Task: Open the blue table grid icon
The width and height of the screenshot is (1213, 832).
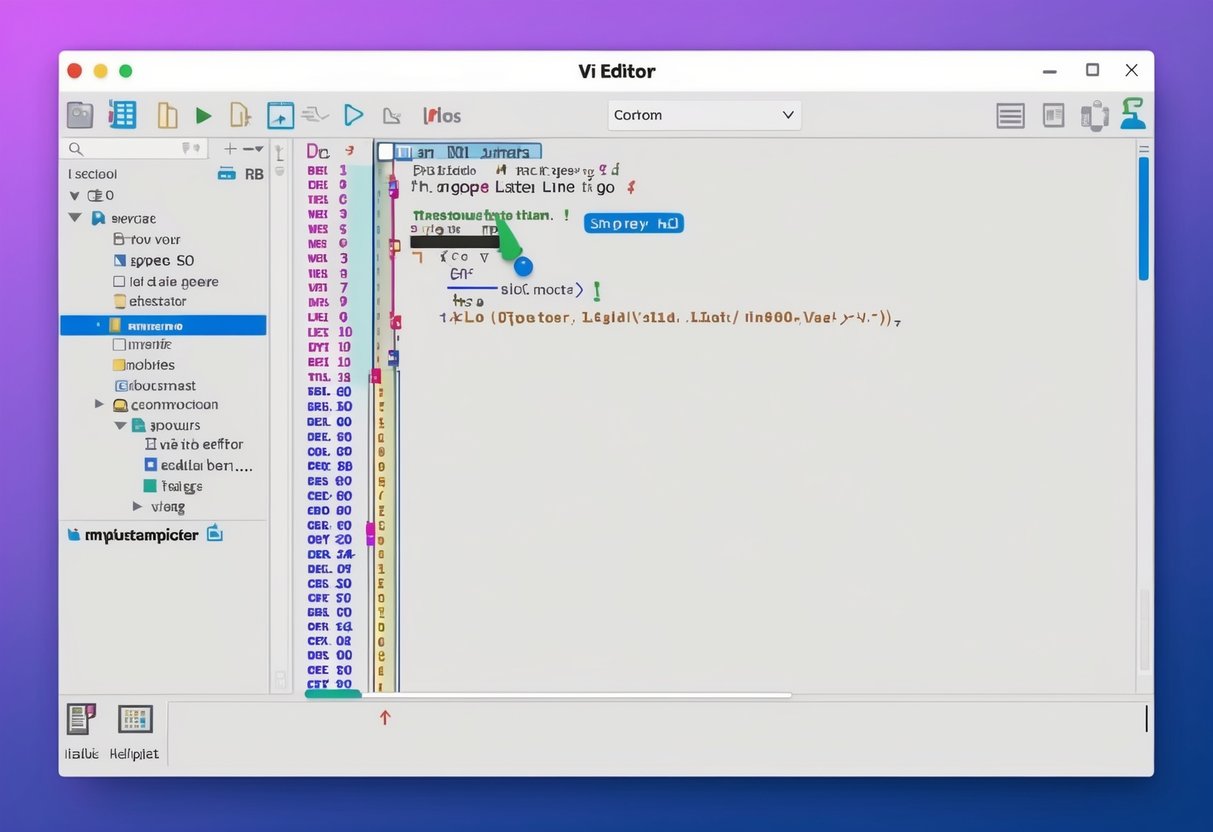Action: click(x=122, y=115)
